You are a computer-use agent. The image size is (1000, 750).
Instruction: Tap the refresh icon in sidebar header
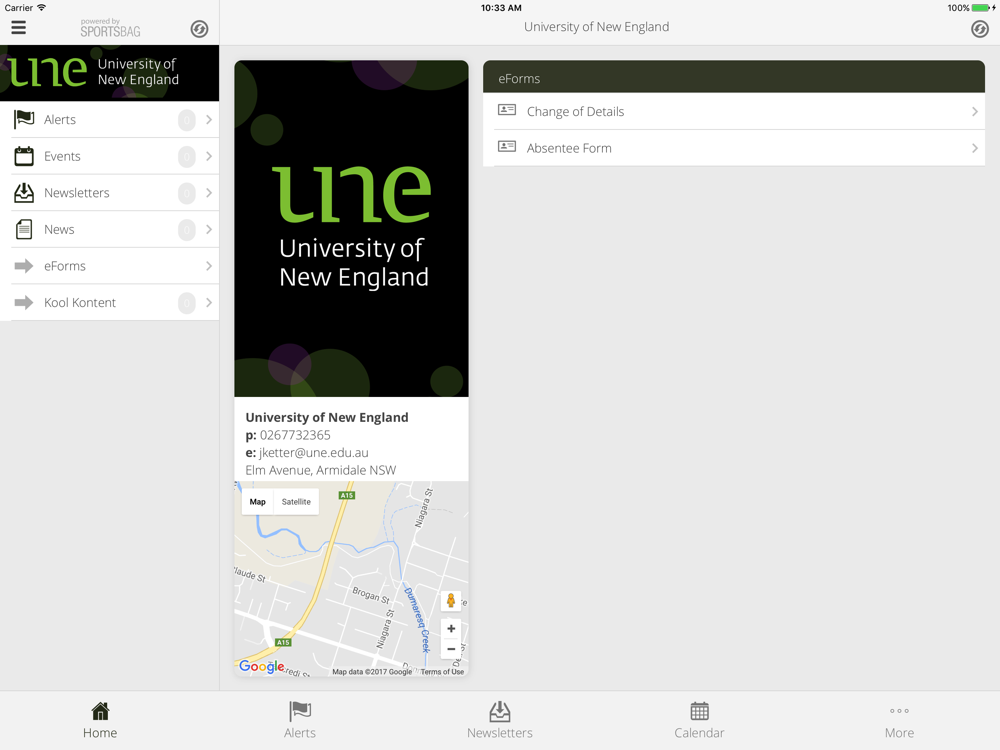pyautogui.click(x=200, y=29)
